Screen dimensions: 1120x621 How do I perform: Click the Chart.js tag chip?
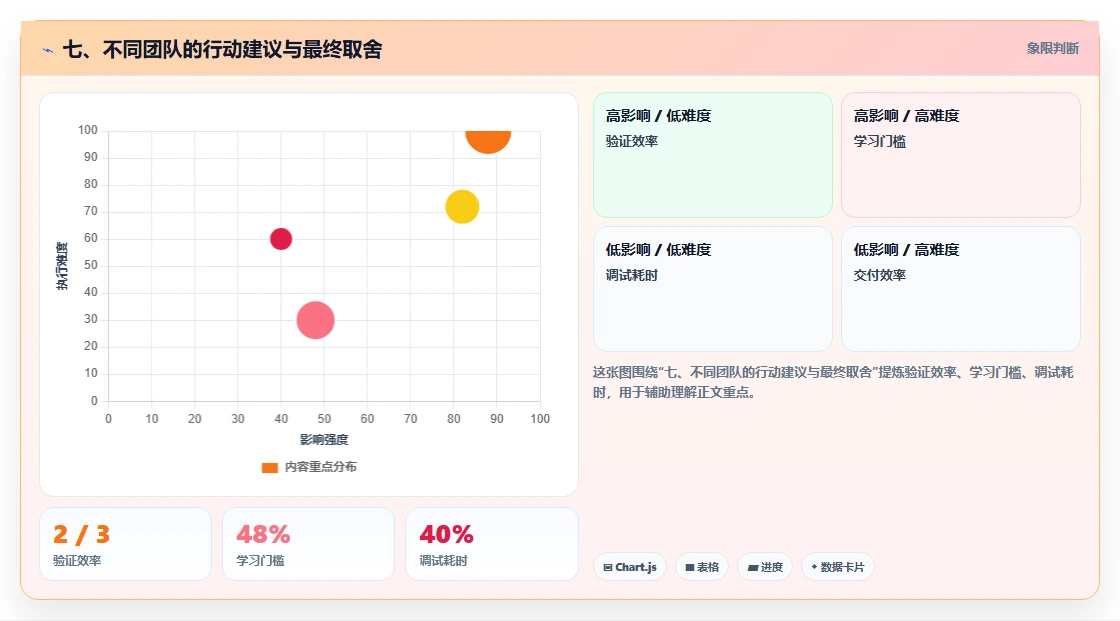tap(630, 567)
